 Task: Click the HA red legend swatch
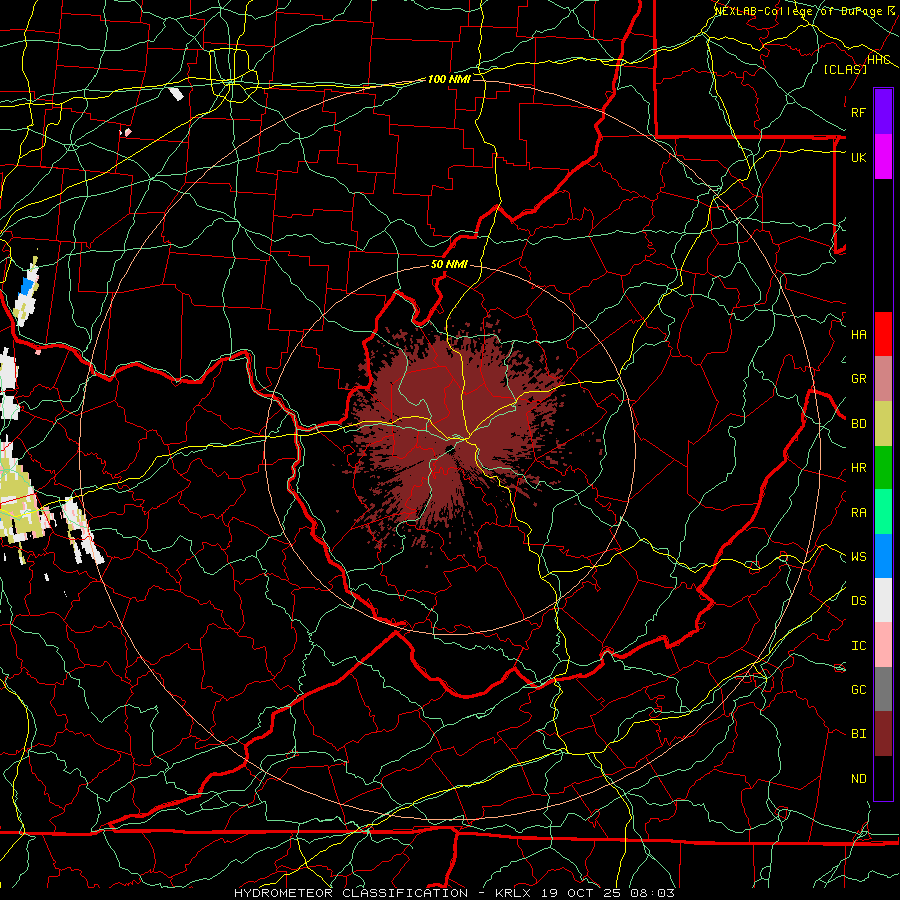883,334
